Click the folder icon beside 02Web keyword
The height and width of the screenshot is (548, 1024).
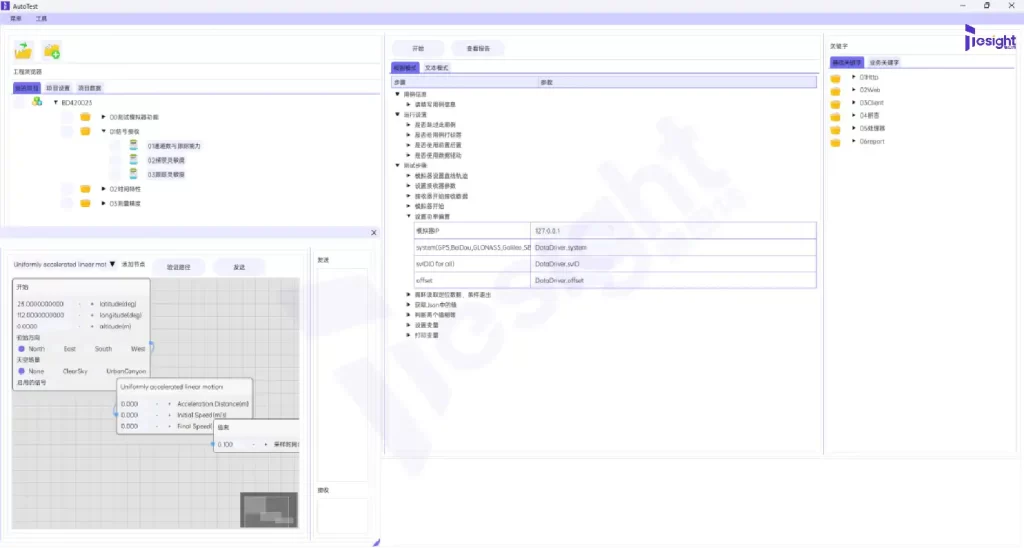pyautogui.click(x=836, y=90)
